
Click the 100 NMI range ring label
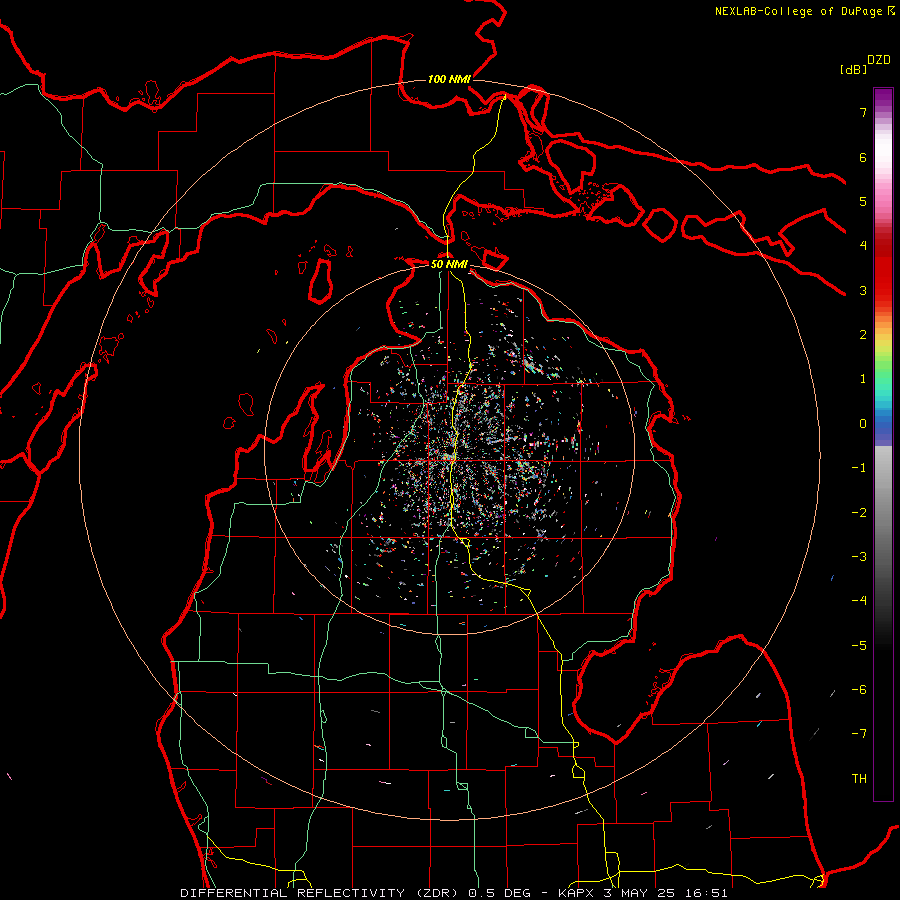(x=449, y=79)
